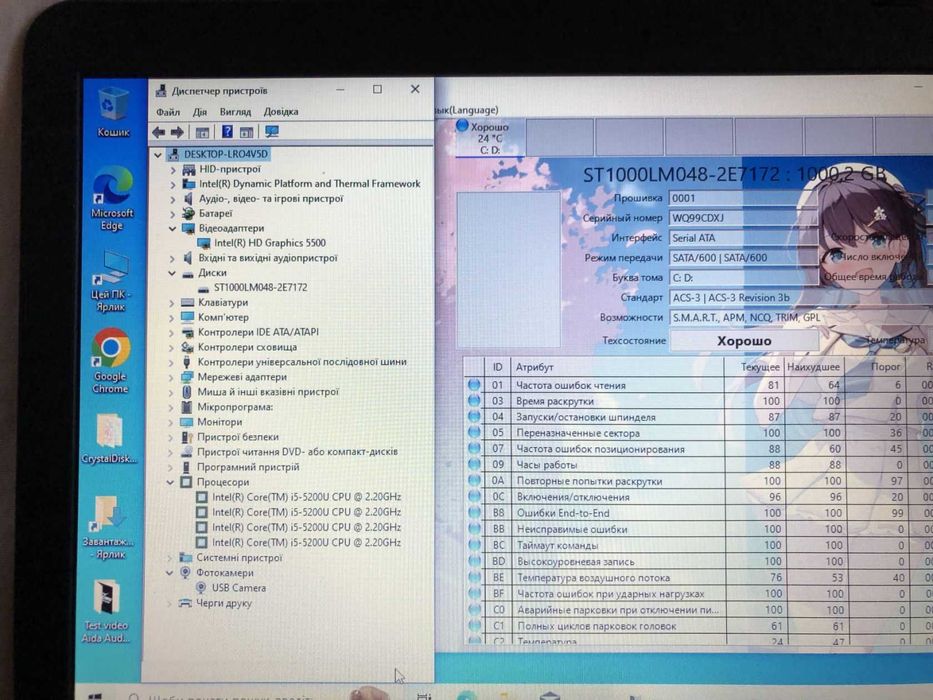This screenshot has height=700, width=933.
Task: Click the scan for hardware changes monitor icon
Action: click(272, 132)
